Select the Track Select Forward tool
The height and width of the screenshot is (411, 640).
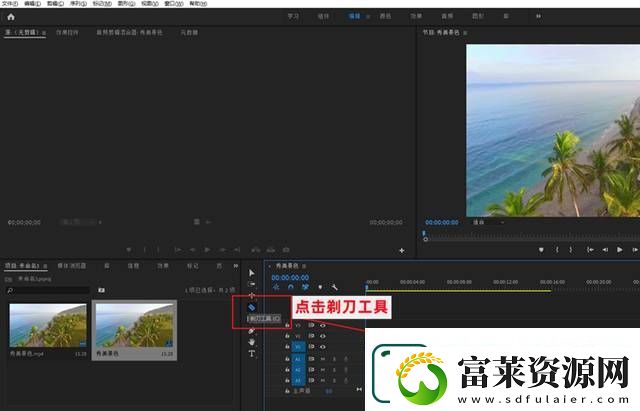click(251, 284)
